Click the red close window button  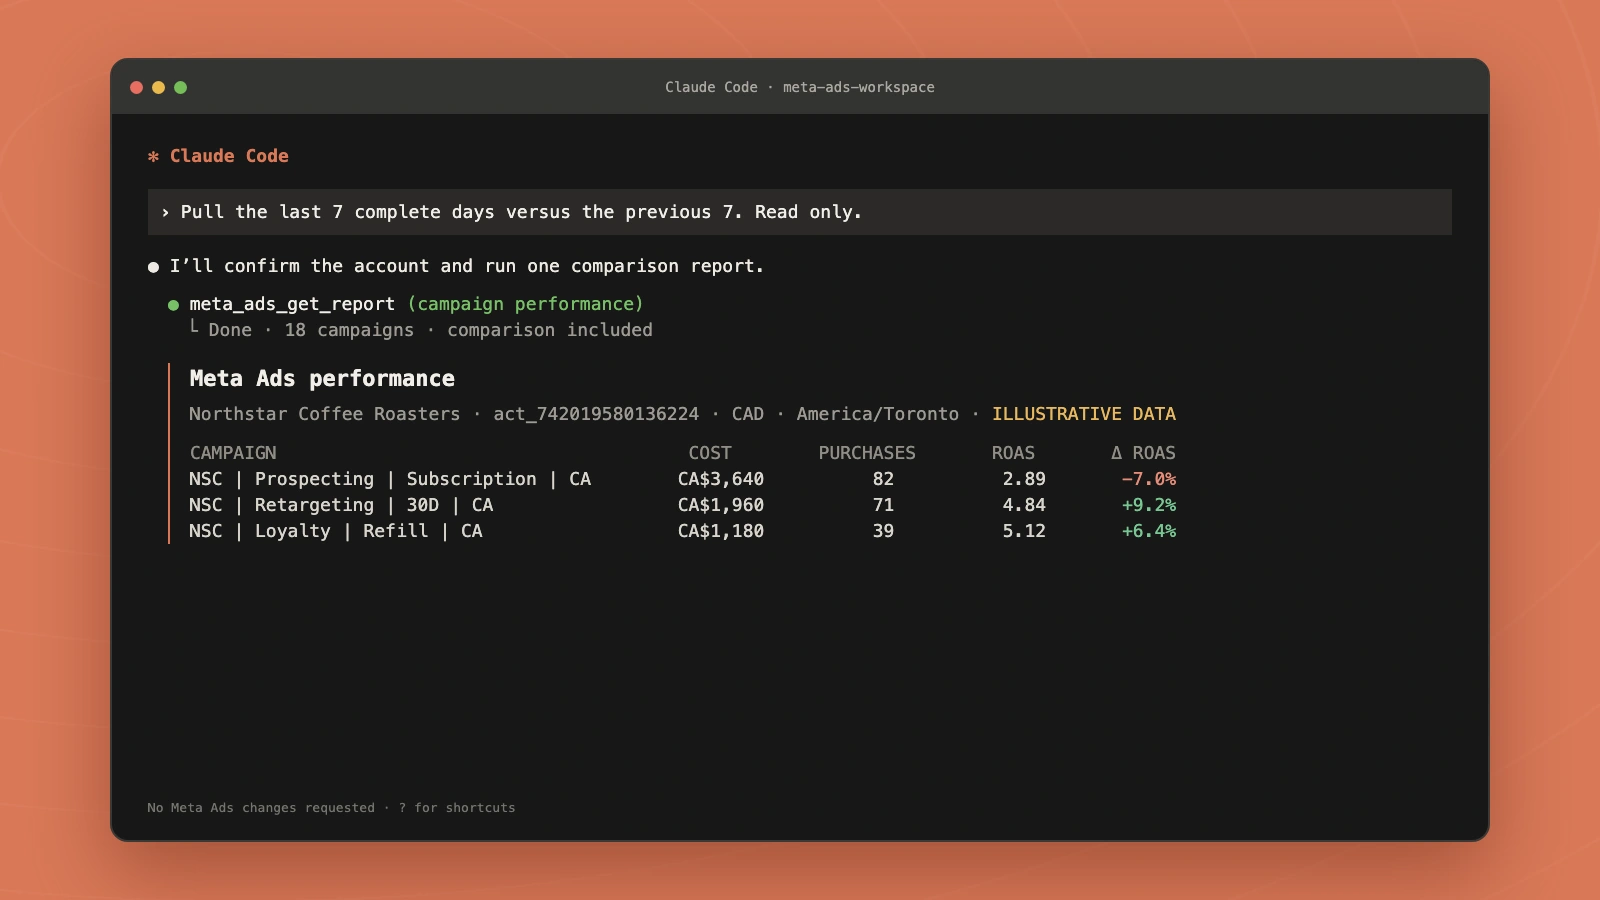[x=136, y=87]
